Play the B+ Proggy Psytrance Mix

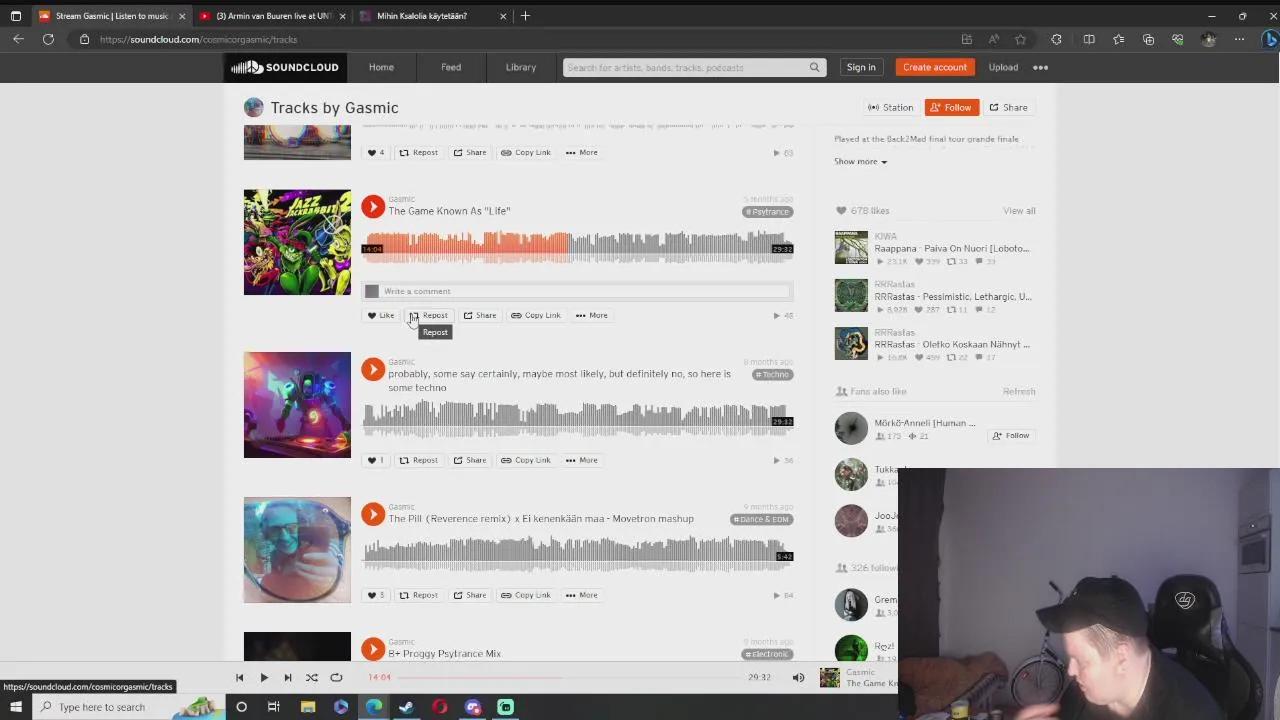pyautogui.click(x=373, y=649)
